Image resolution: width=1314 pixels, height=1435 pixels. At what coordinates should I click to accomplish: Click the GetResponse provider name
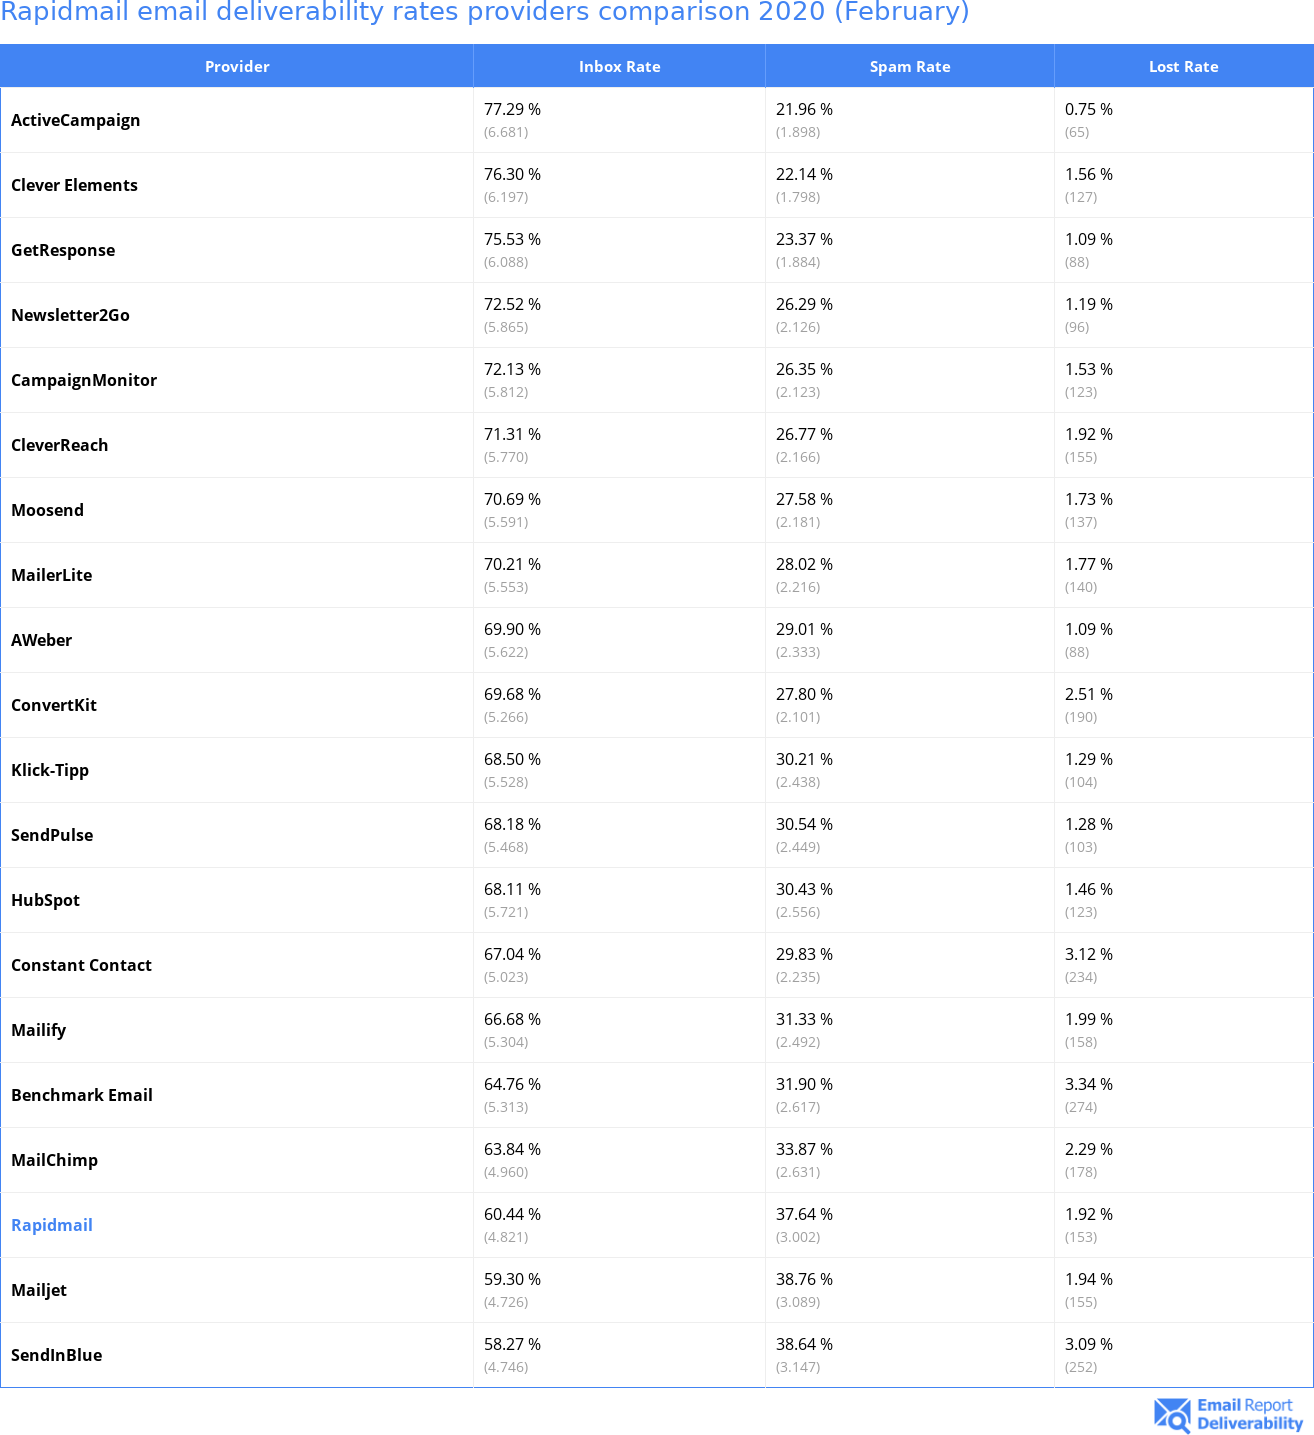coord(63,250)
